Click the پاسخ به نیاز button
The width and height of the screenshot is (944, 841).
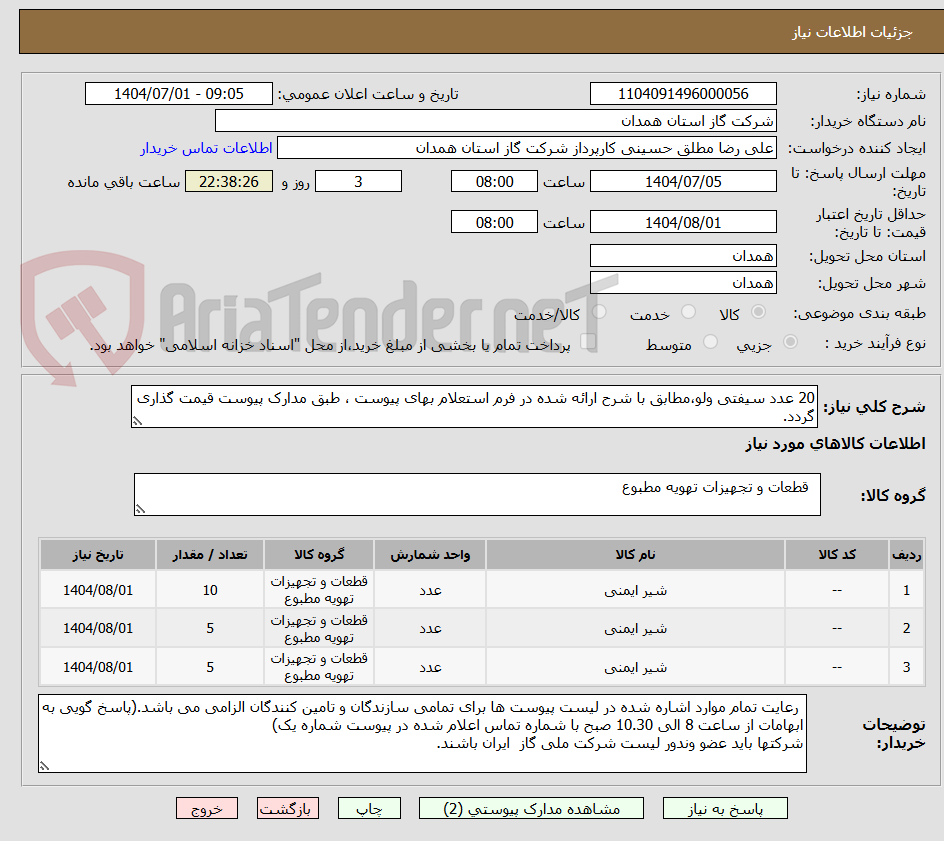coord(725,808)
